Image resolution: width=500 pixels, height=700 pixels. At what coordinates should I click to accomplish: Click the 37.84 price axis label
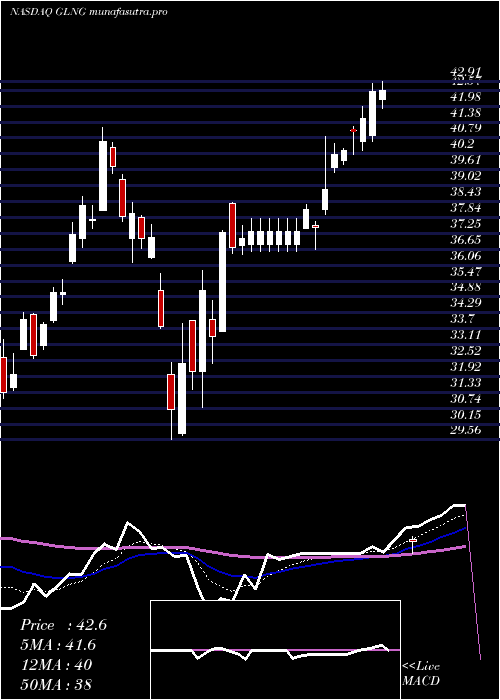(x=465, y=208)
